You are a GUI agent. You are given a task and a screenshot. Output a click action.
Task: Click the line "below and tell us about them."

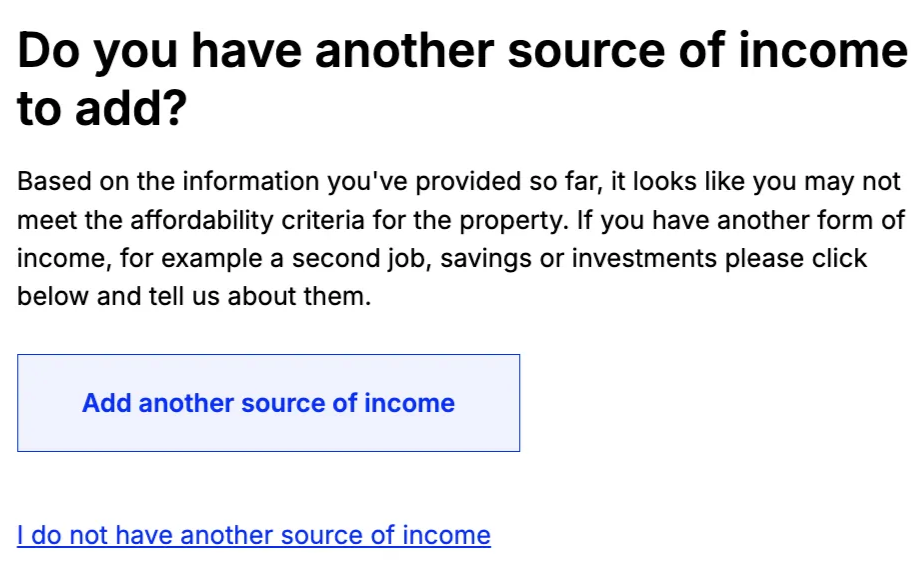pos(194,297)
